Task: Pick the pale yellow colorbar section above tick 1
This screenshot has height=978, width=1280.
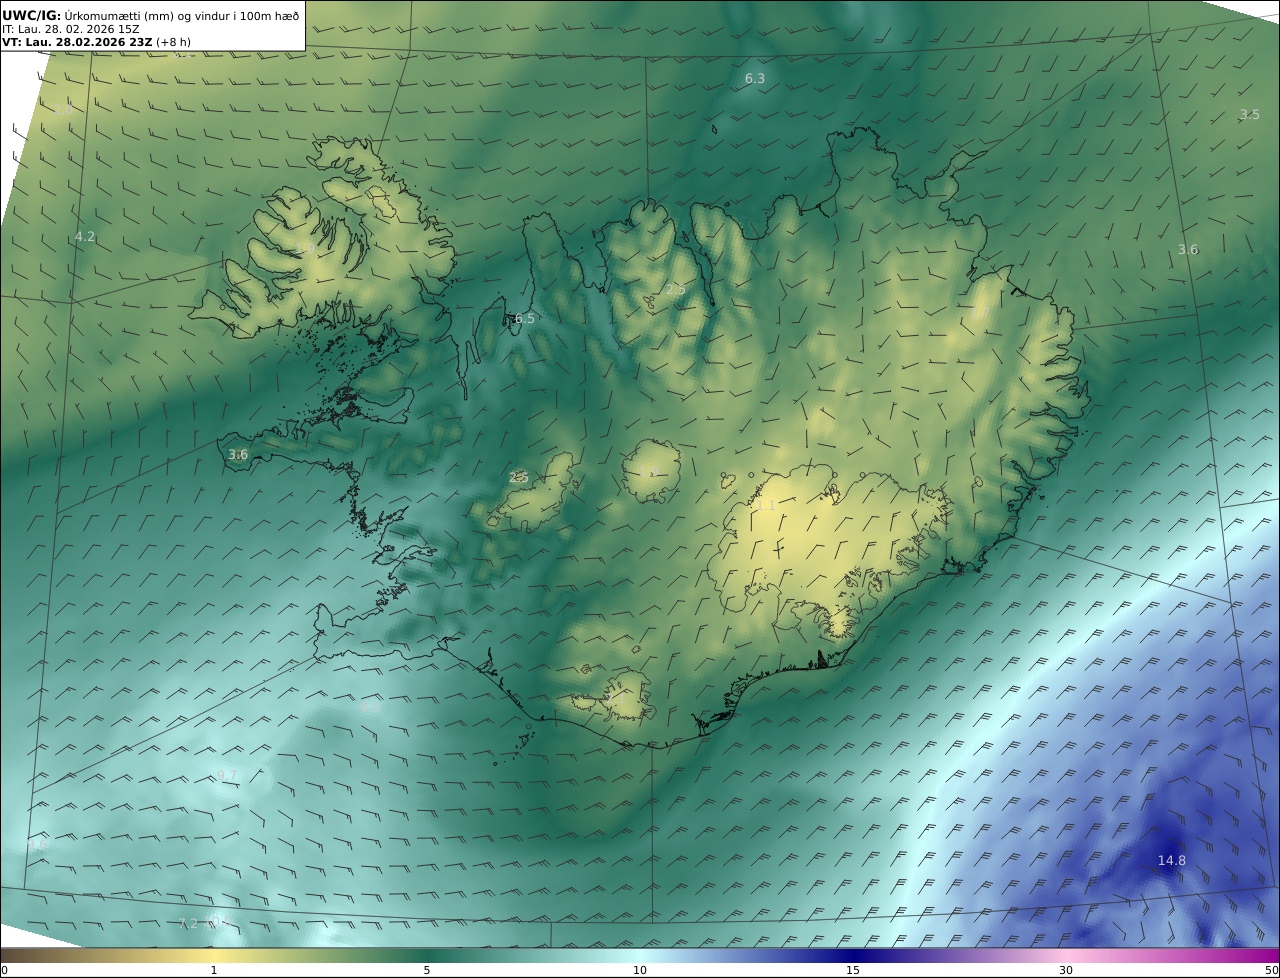Action: (x=214, y=956)
